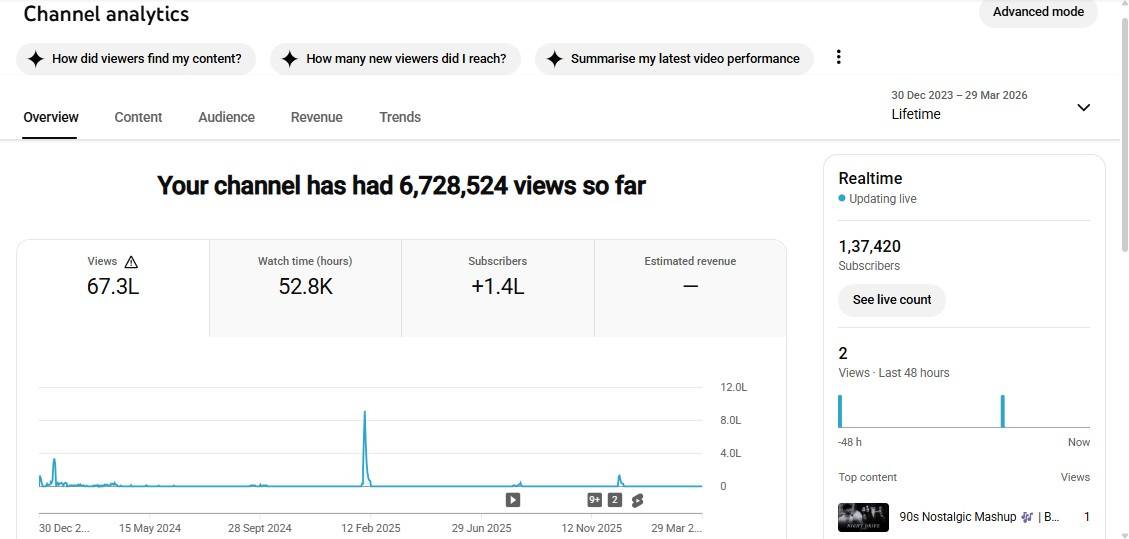The width and height of the screenshot is (1129, 539).
Task: Expand the Lifetime date range dropdown
Action: 1083,107
